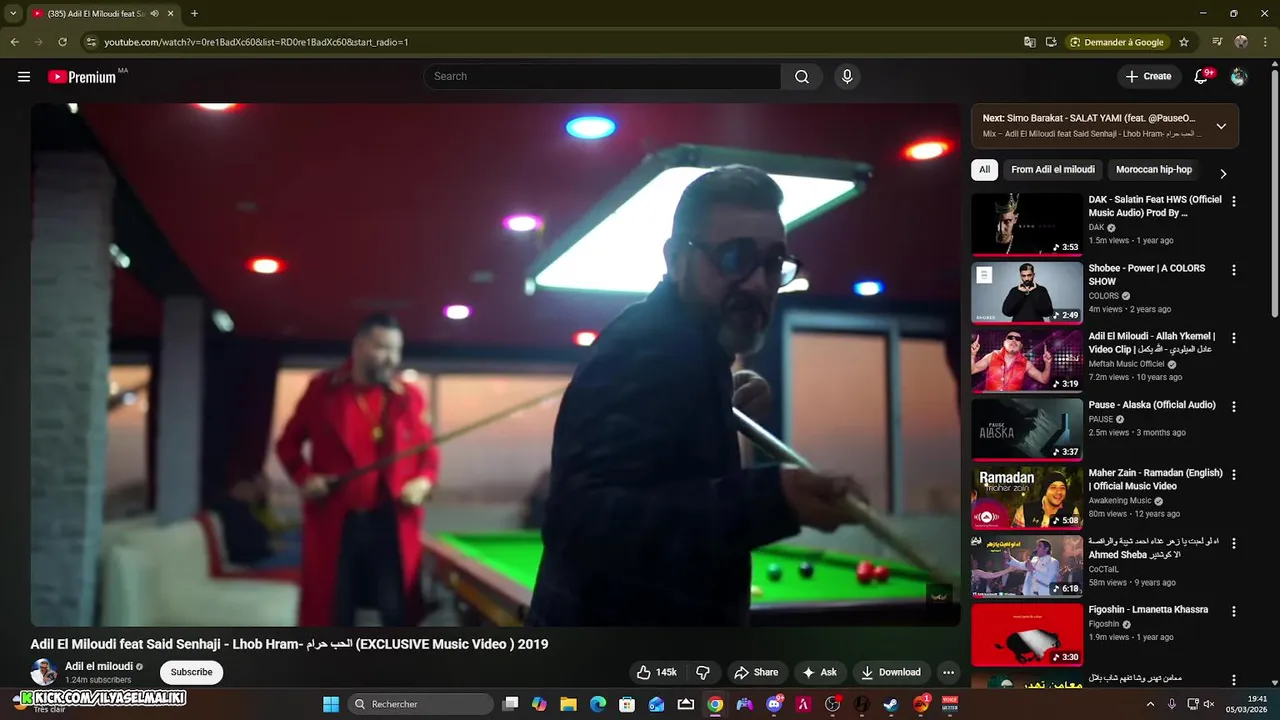Click the search magnifier button

point(802,77)
